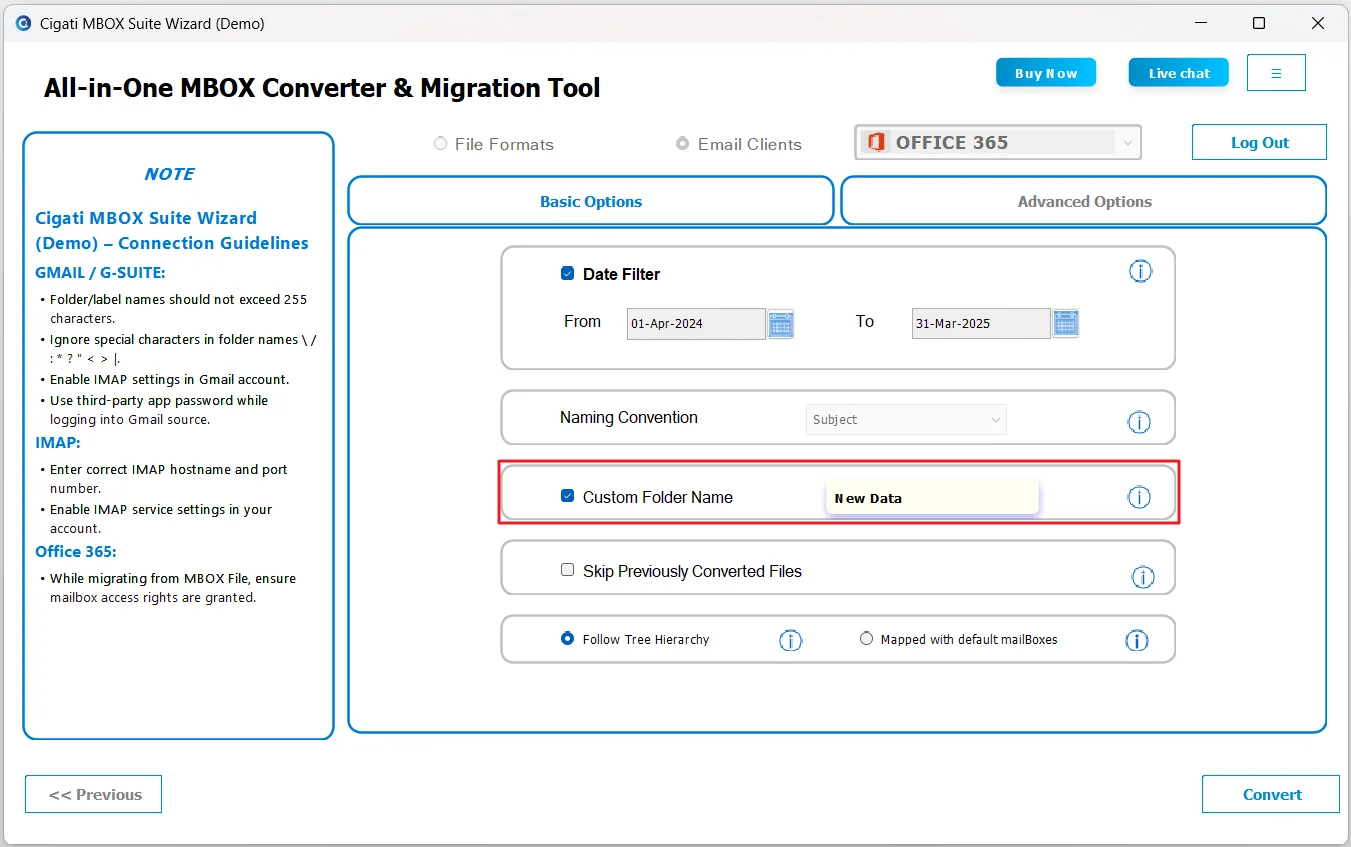Click the Naming Convention label
Image resolution: width=1351 pixels, height=847 pixels.
(x=629, y=418)
